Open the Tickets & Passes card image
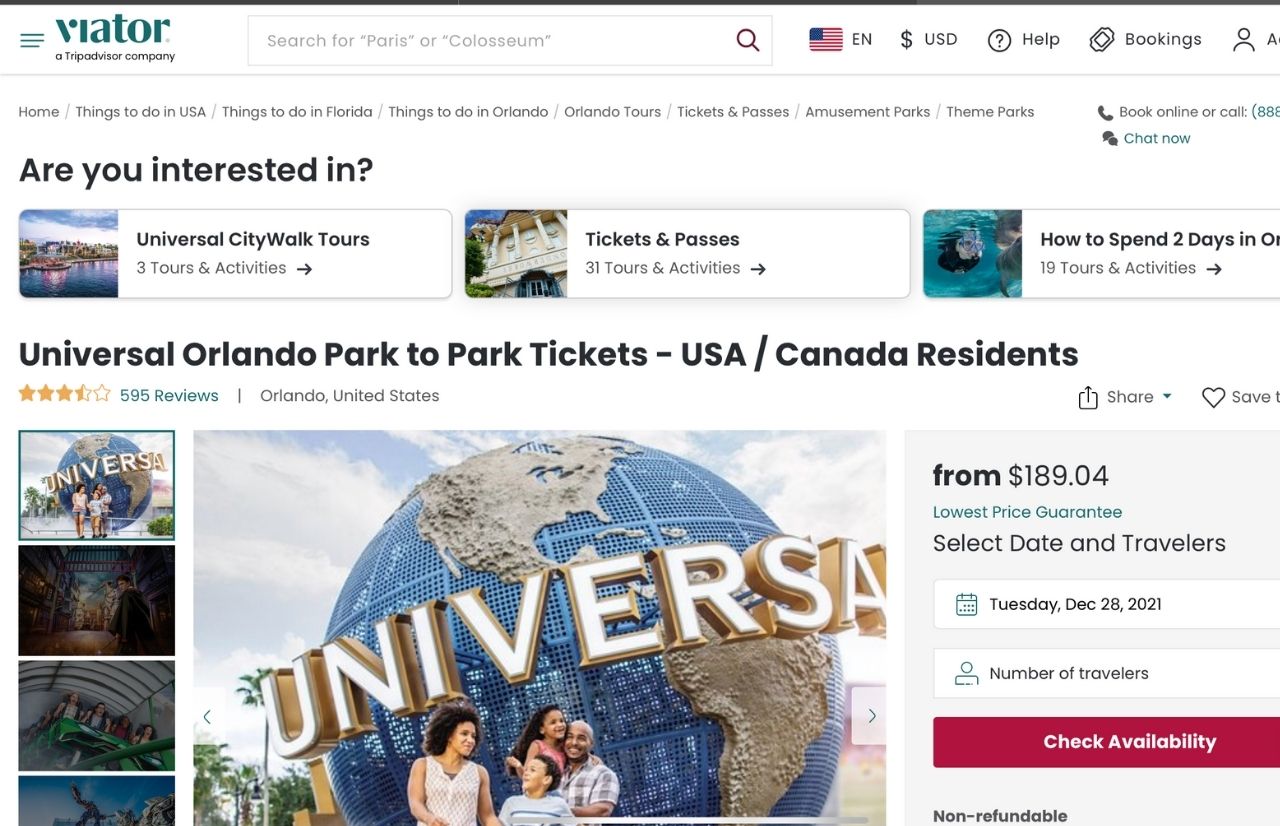This screenshot has width=1280, height=826. pyautogui.click(x=516, y=254)
